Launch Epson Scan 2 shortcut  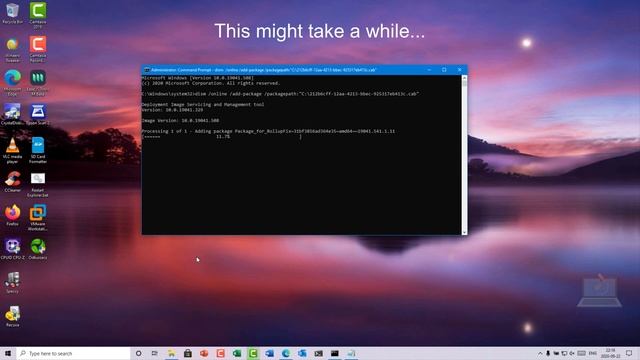(38, 113)
